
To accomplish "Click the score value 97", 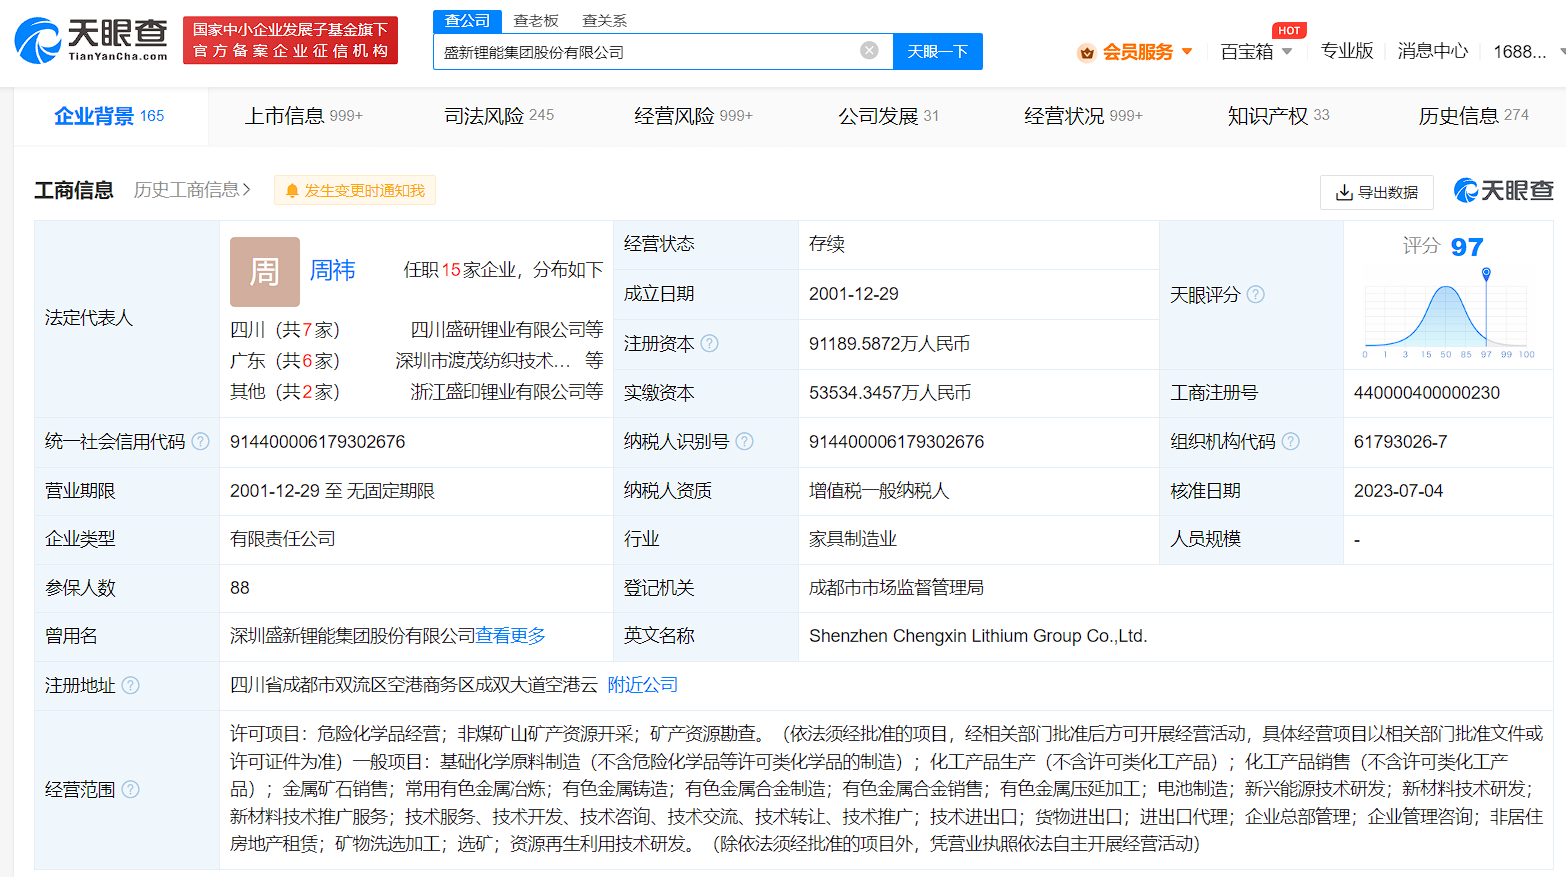I will tap(1467, 247).
